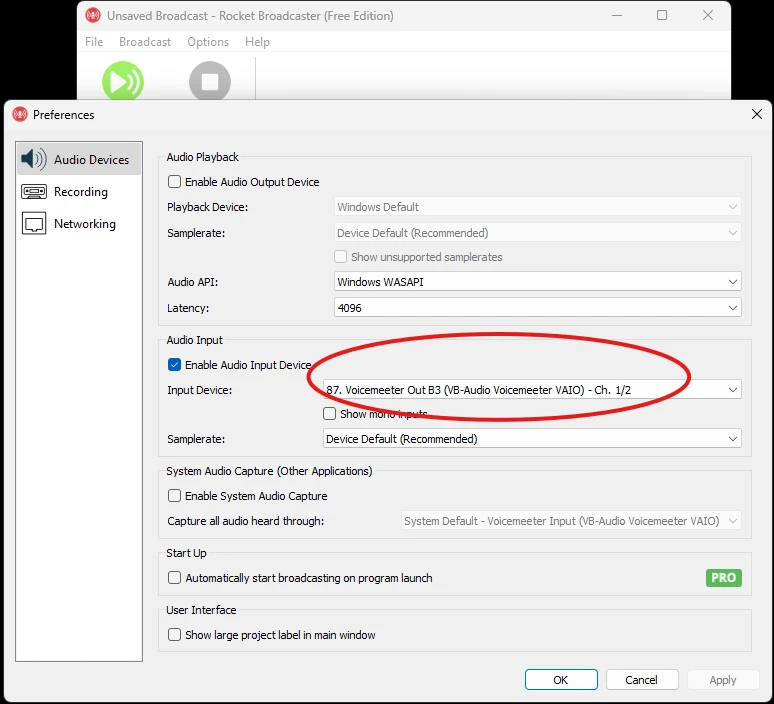Click the Rocket Broadcaster main window app icon
This screenshot has width=774, height=704.
[x=93, y=15]
